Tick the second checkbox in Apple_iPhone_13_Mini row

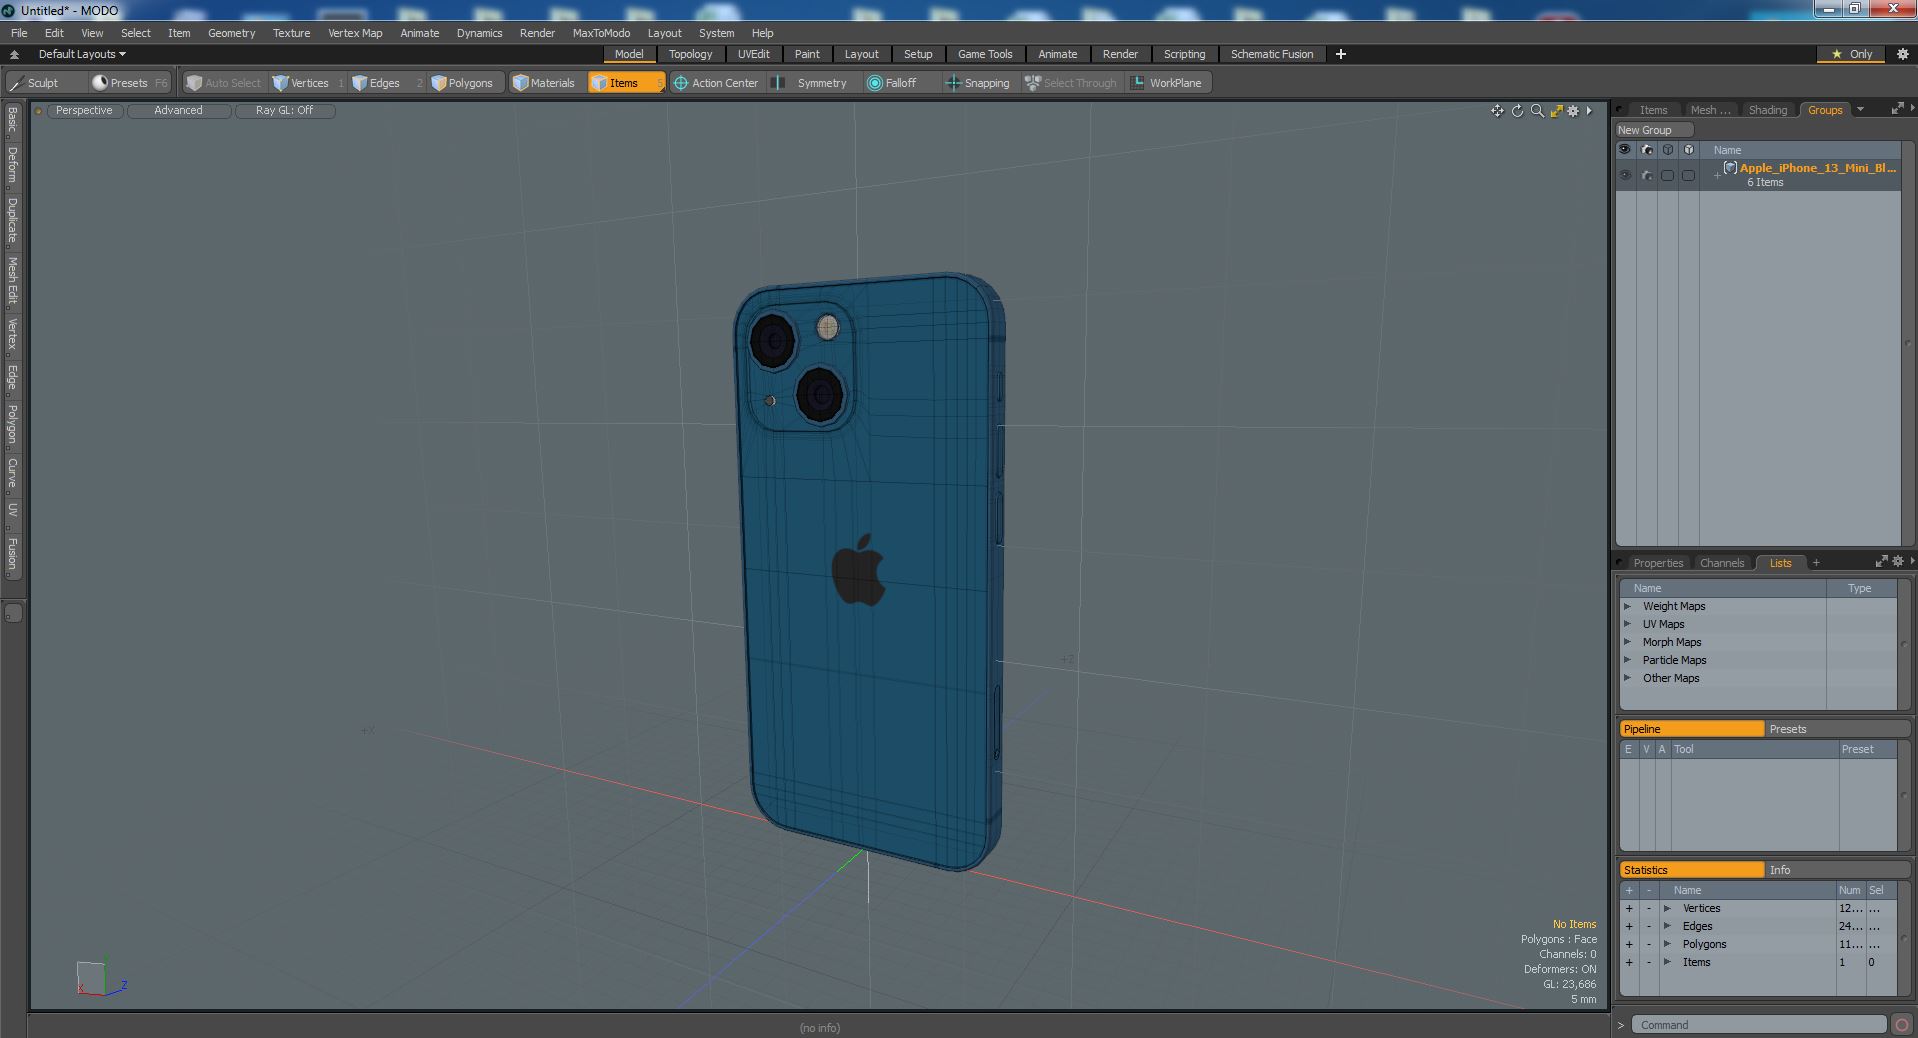point(1688,175)
